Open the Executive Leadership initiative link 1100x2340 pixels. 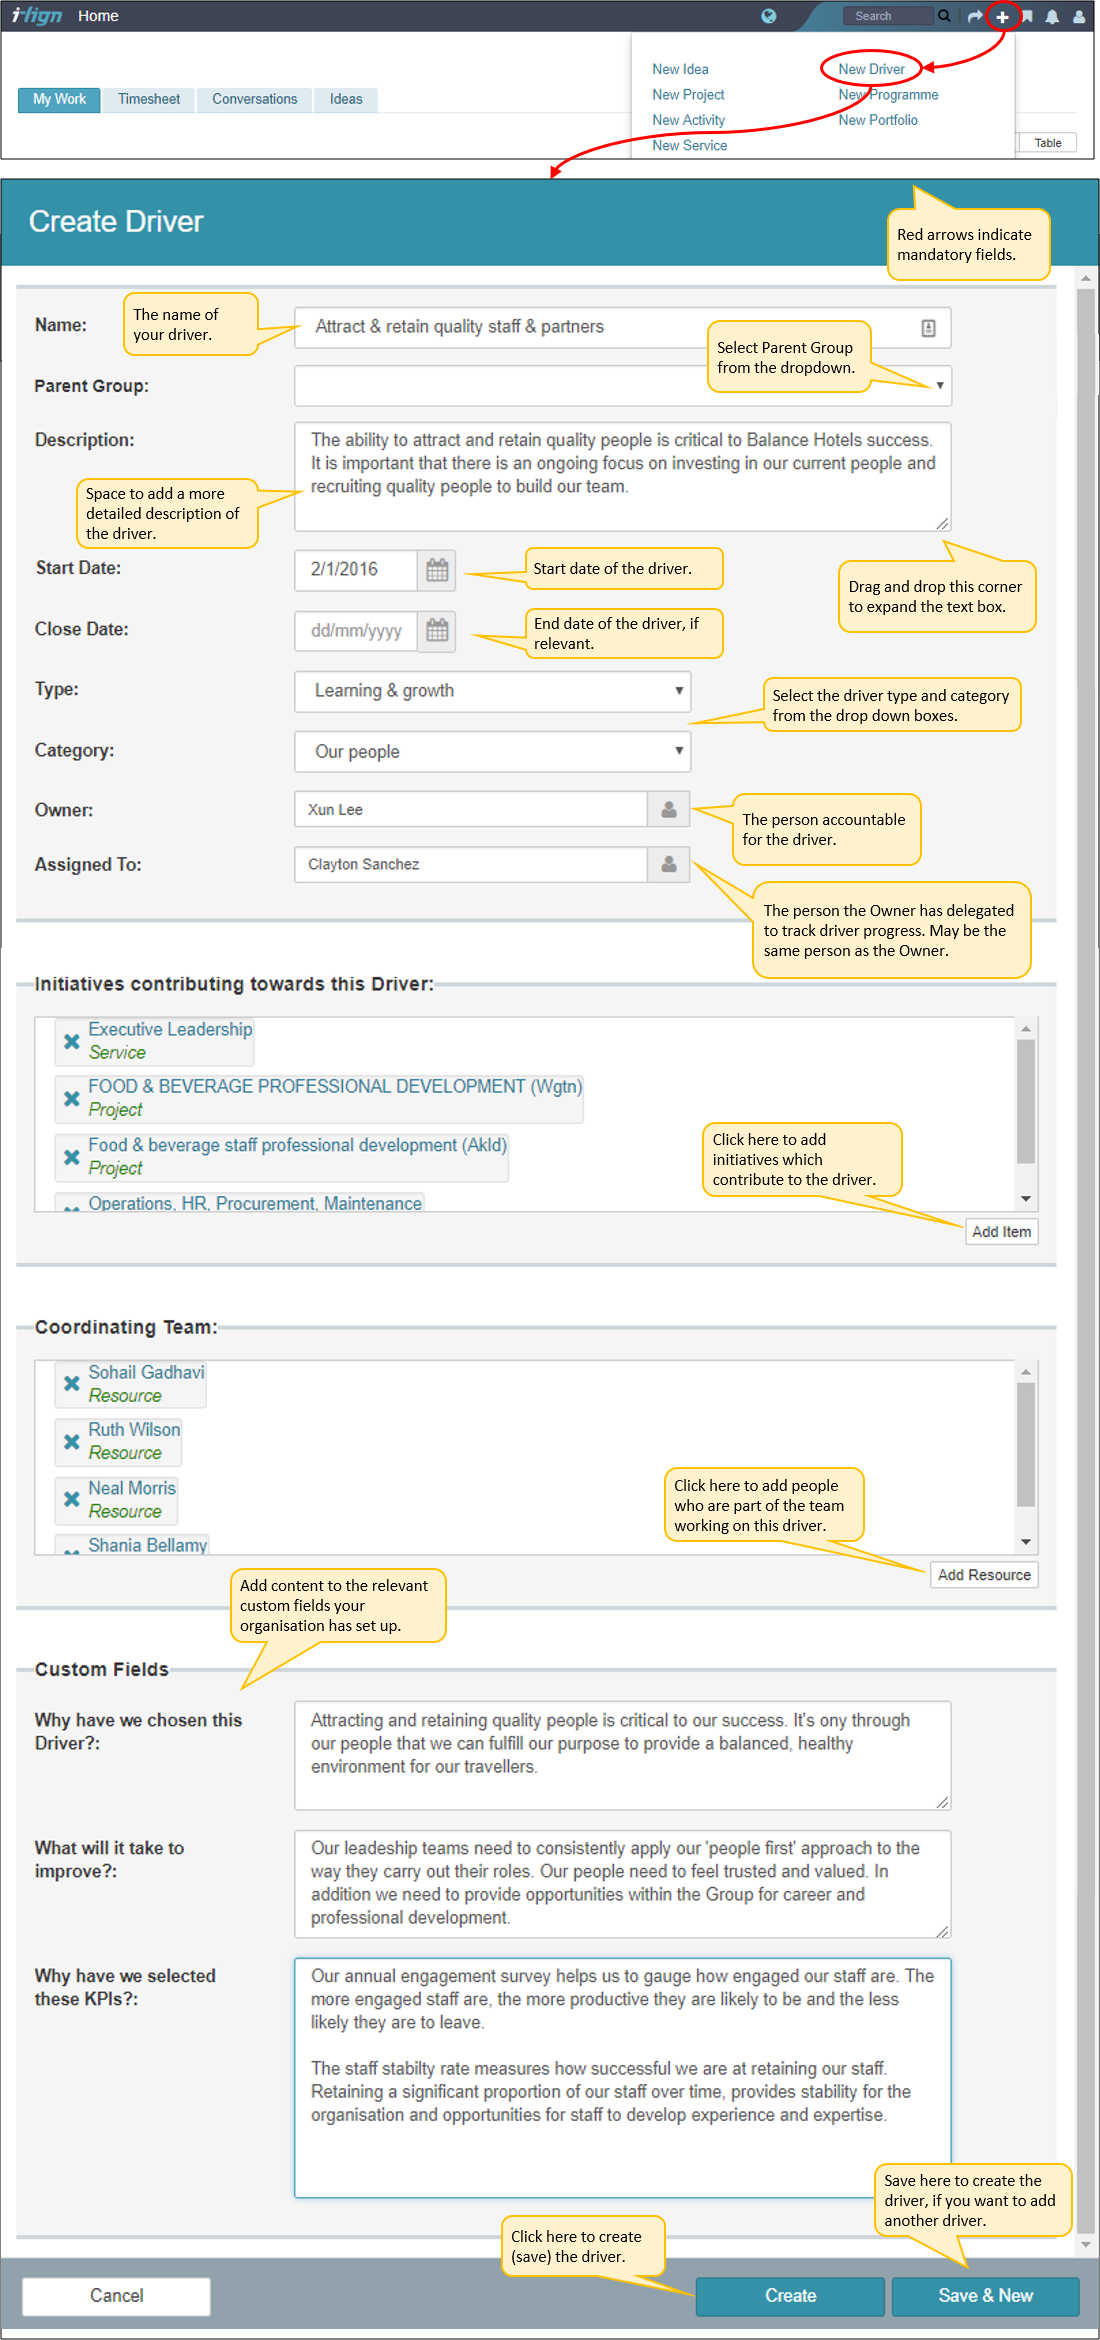[x=170, y=1029]
